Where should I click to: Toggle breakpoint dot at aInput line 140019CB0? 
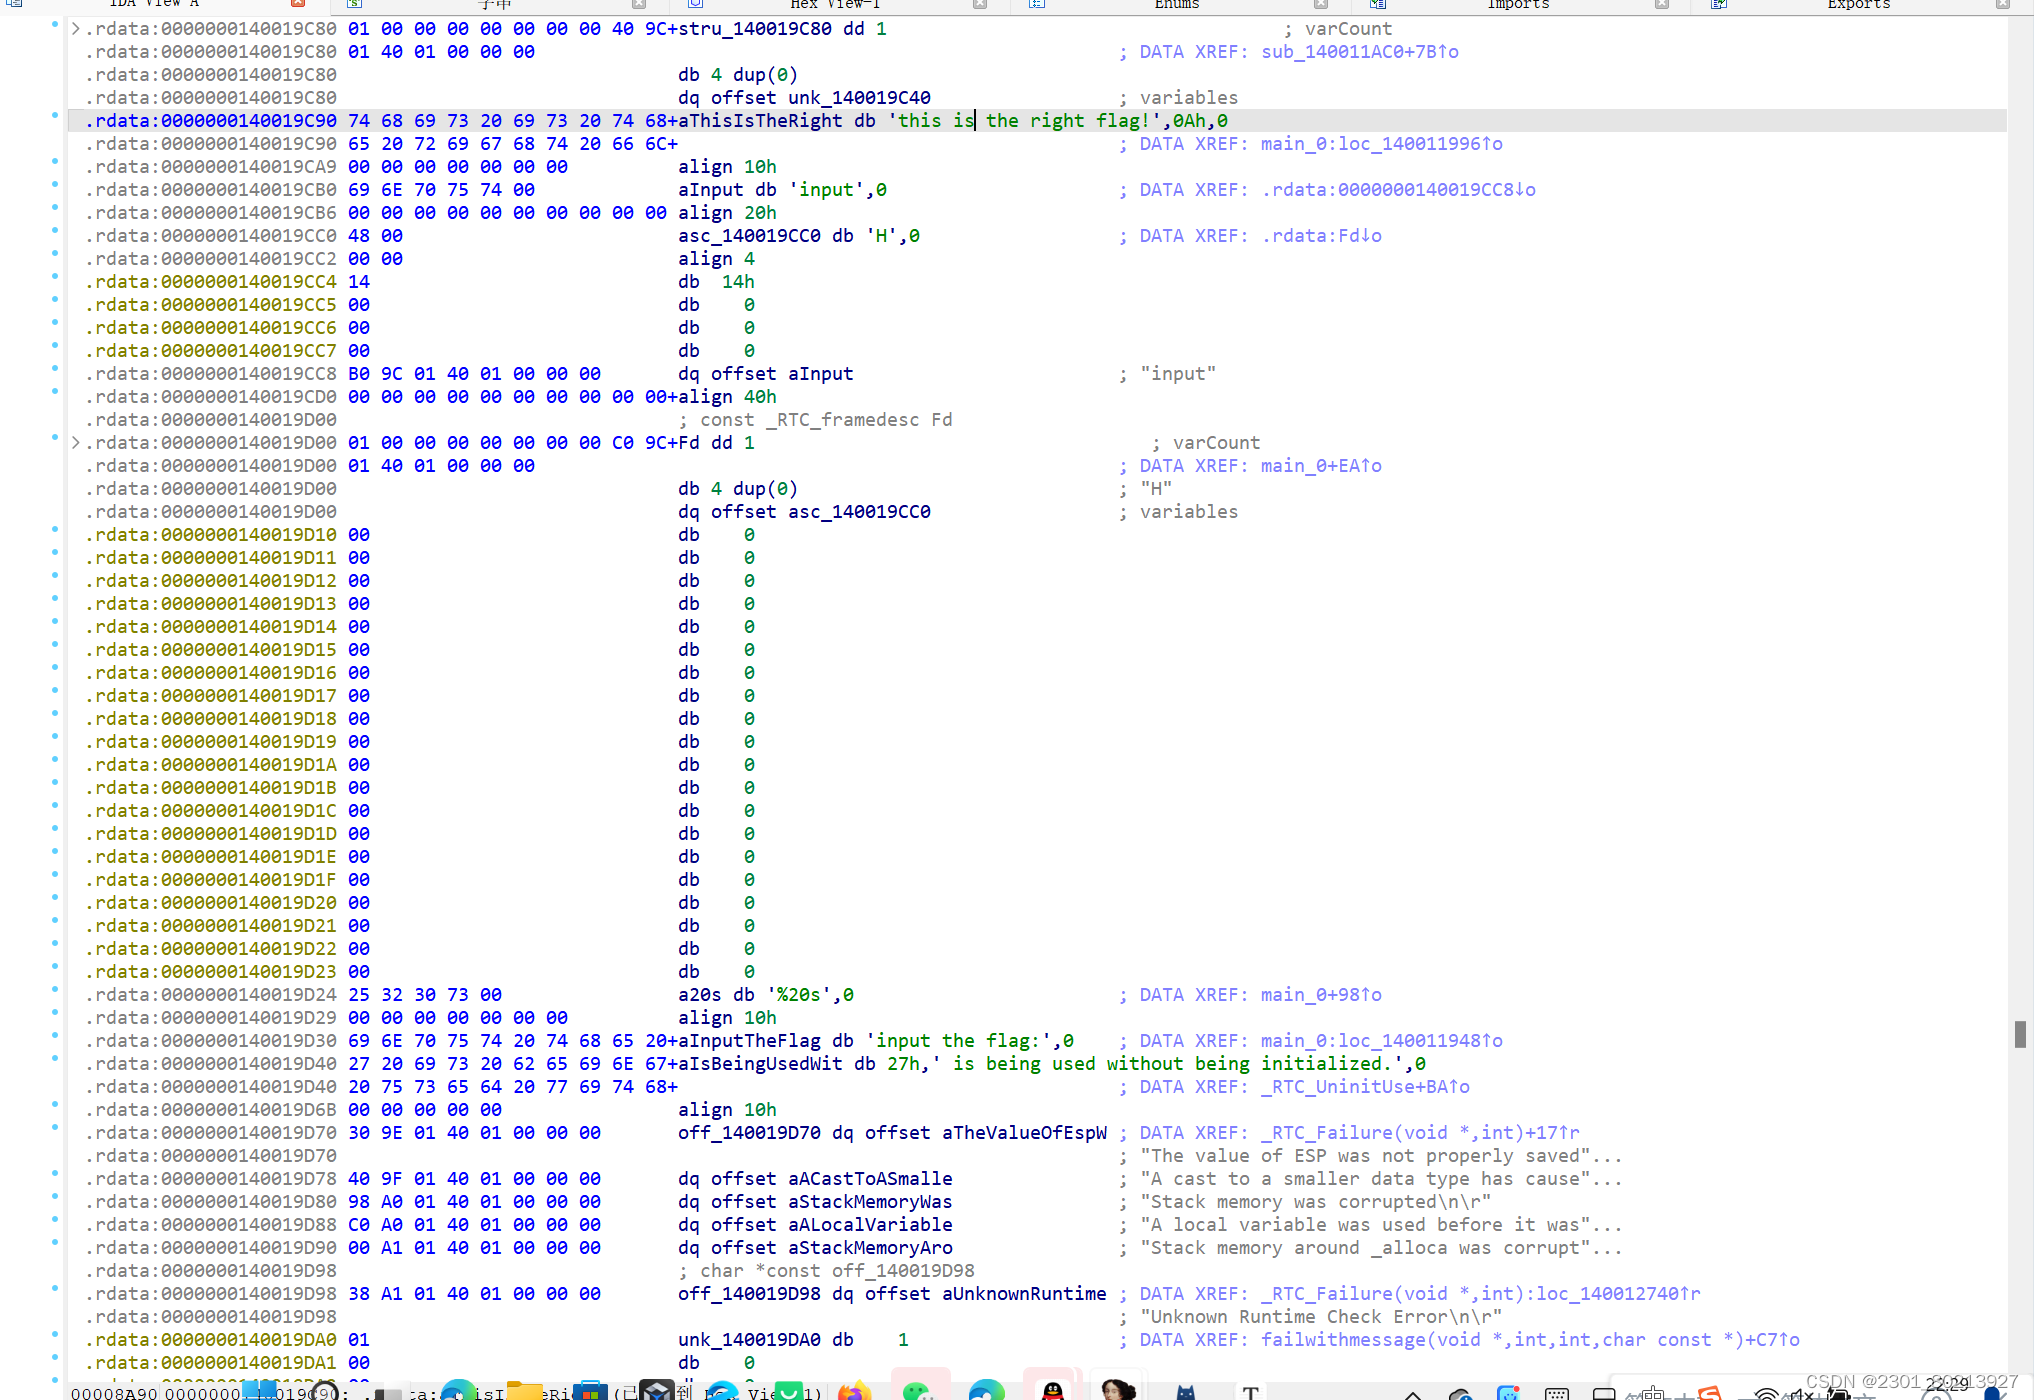(x=55, y=186)
